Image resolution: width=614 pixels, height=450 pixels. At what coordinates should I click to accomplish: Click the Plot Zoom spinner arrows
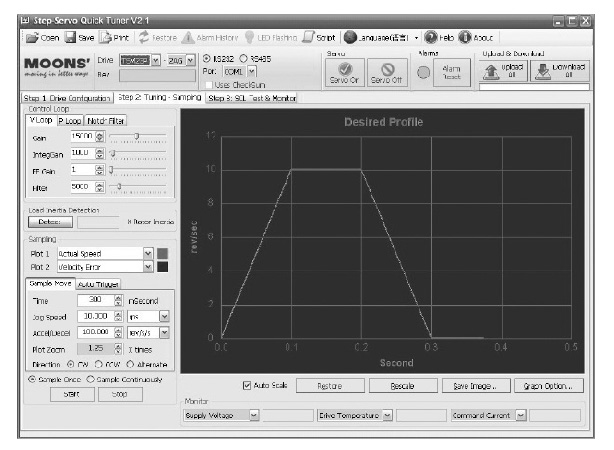[118, 349]
